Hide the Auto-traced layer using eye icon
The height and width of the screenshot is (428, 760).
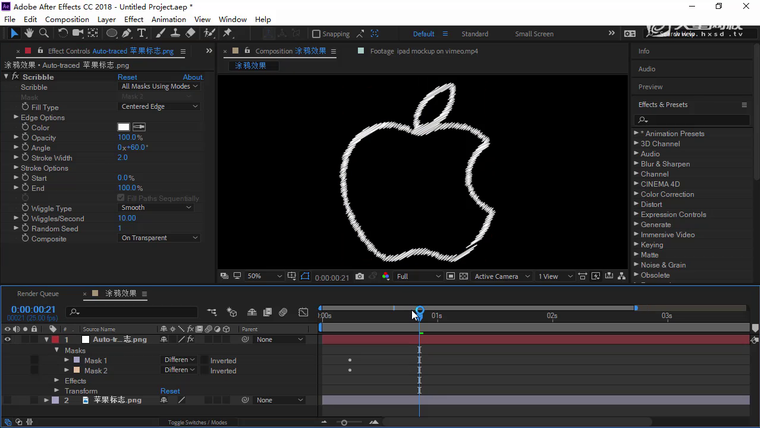click(7, 340)
